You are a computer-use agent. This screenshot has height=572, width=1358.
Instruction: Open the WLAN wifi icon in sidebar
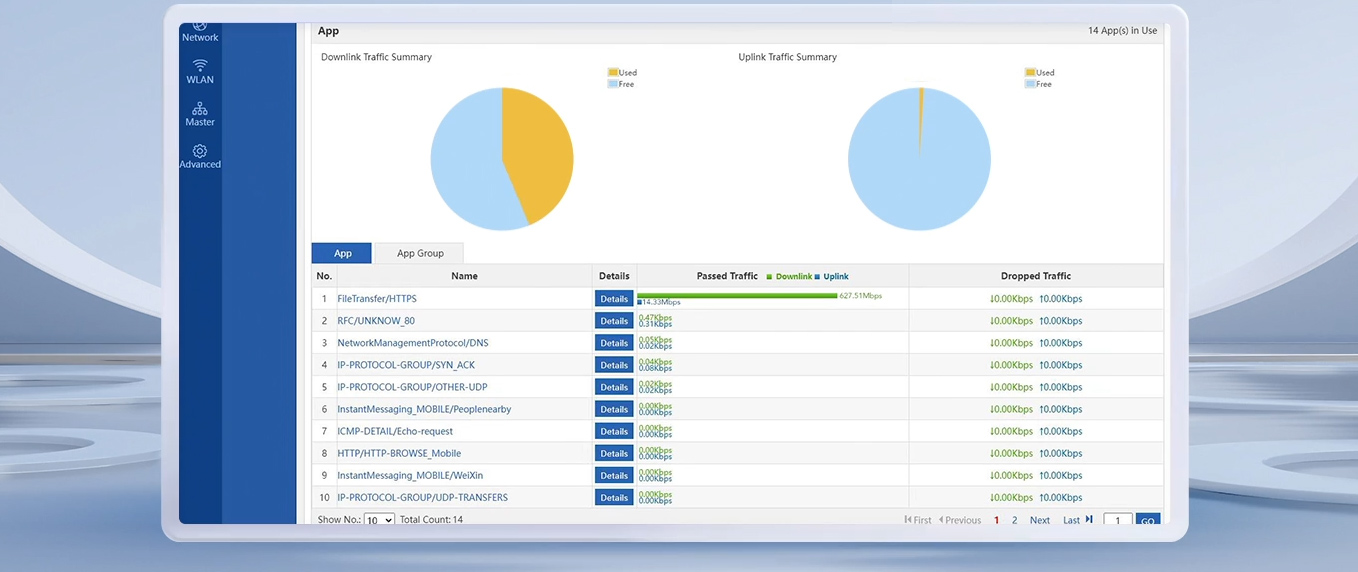[200, 65]
